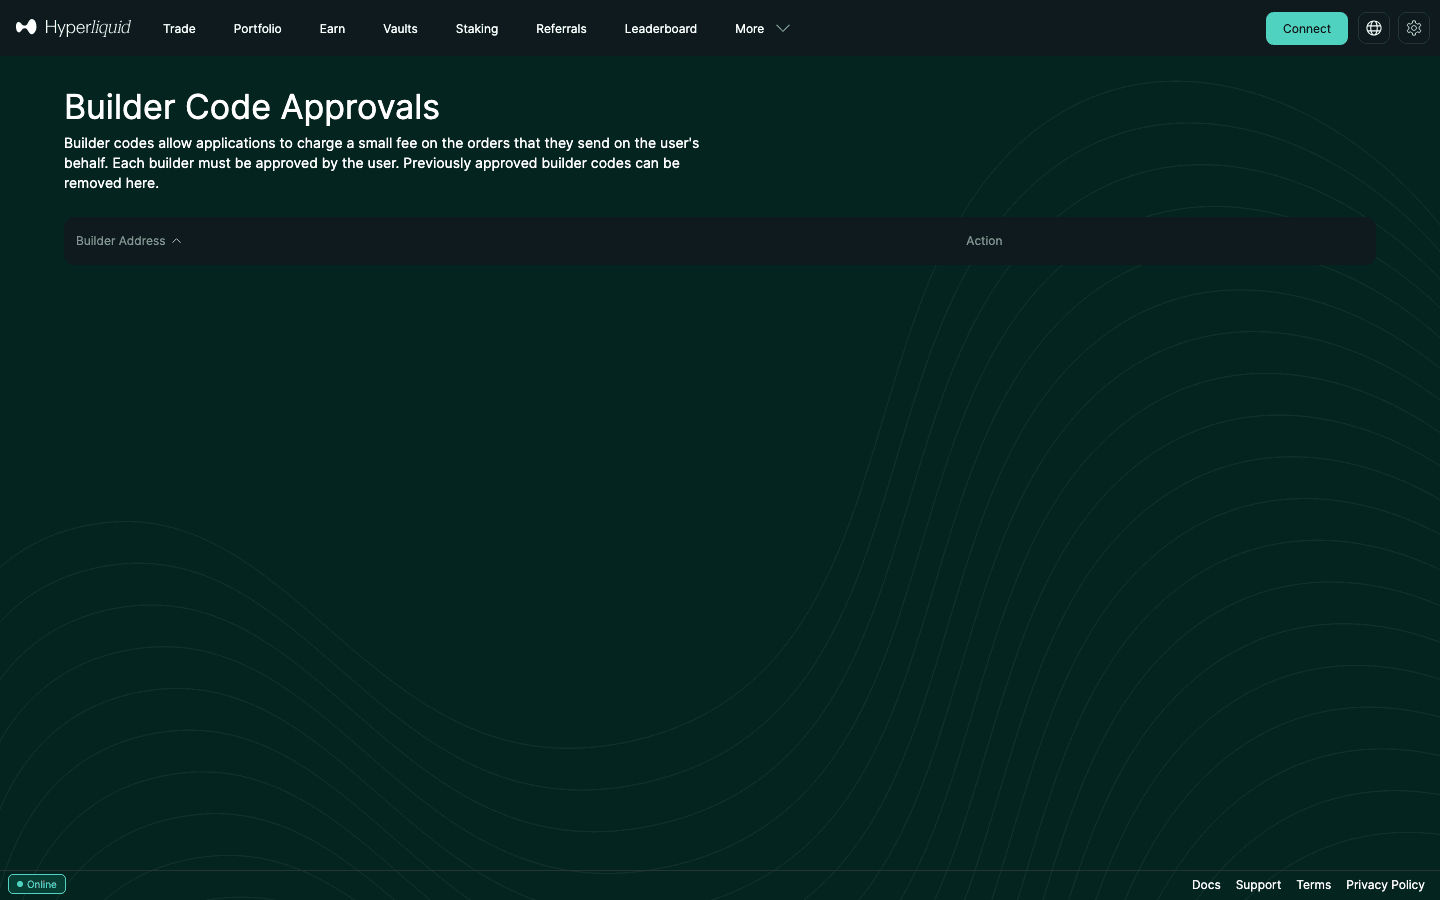Connect a wallet with the Connect button
This screenshot has width=1440, height=900.
(1307, 28)
